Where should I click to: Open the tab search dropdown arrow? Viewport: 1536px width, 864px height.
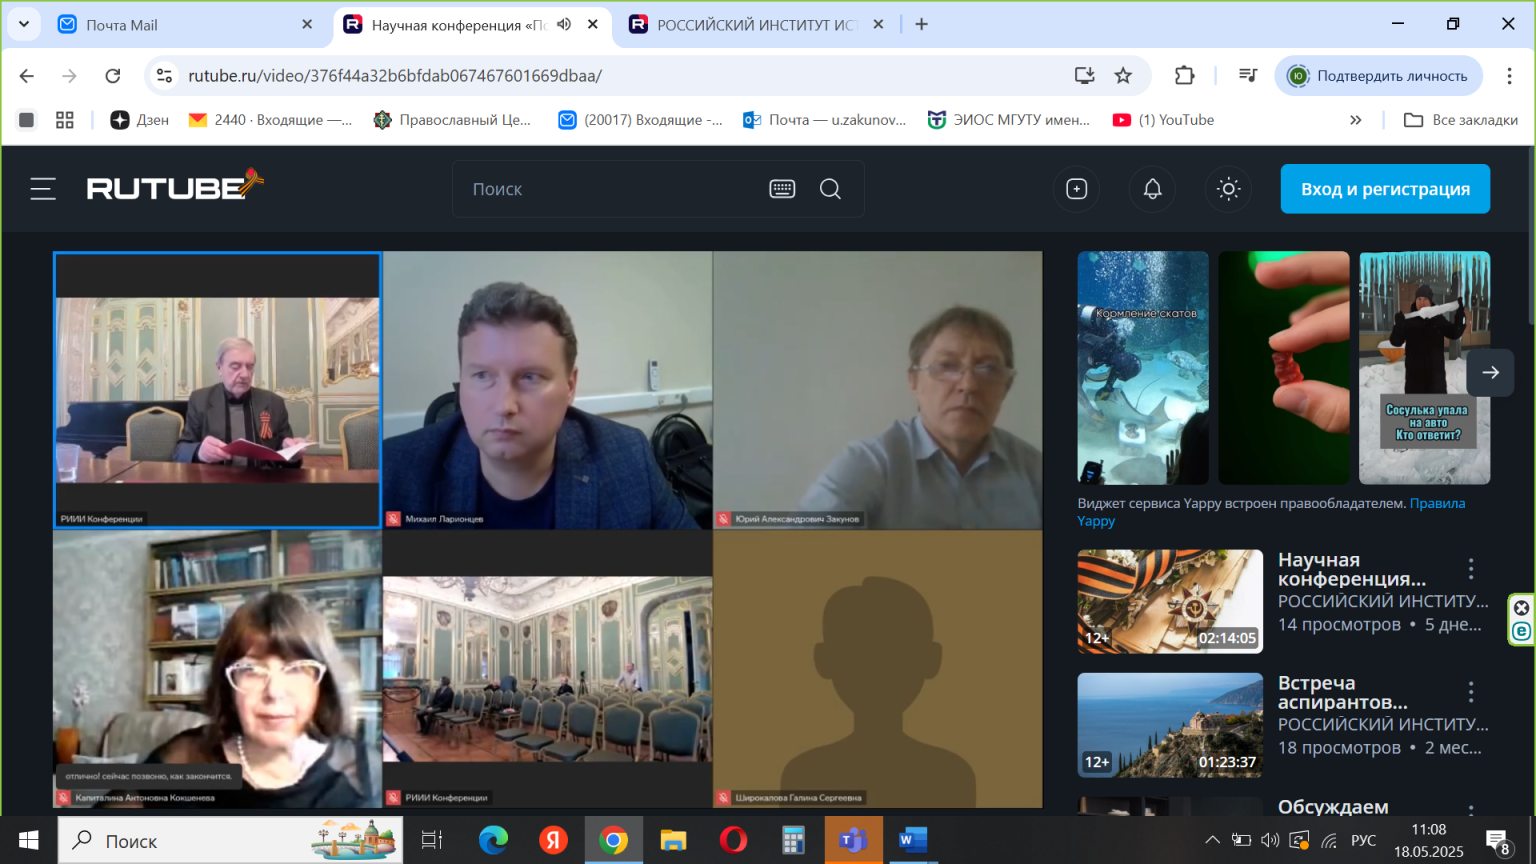tap(24, 24)
